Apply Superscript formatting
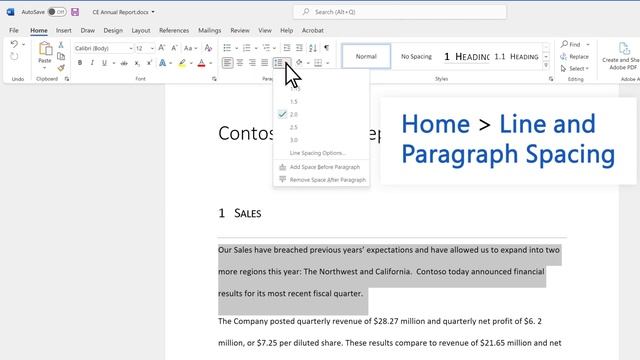Image resolution: width=640 pixels, height=360 pixels. [x=149, y=63]
